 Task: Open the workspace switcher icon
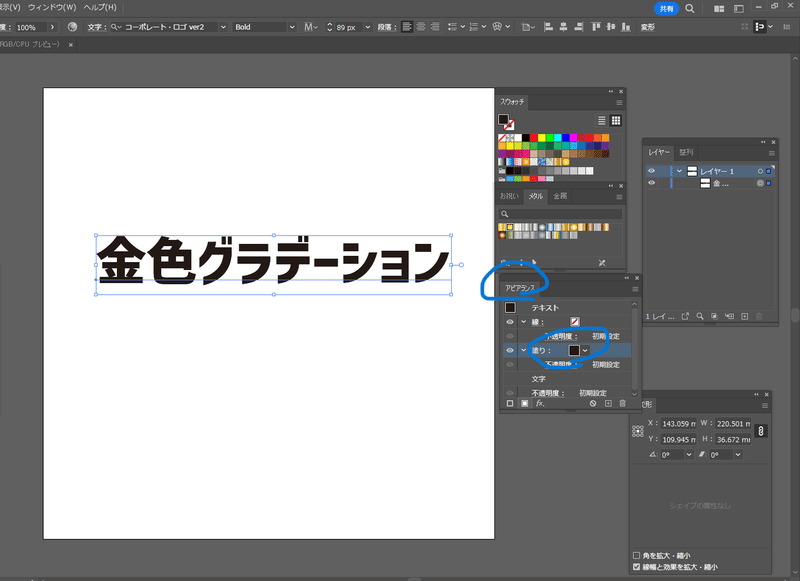click(738, 9)
